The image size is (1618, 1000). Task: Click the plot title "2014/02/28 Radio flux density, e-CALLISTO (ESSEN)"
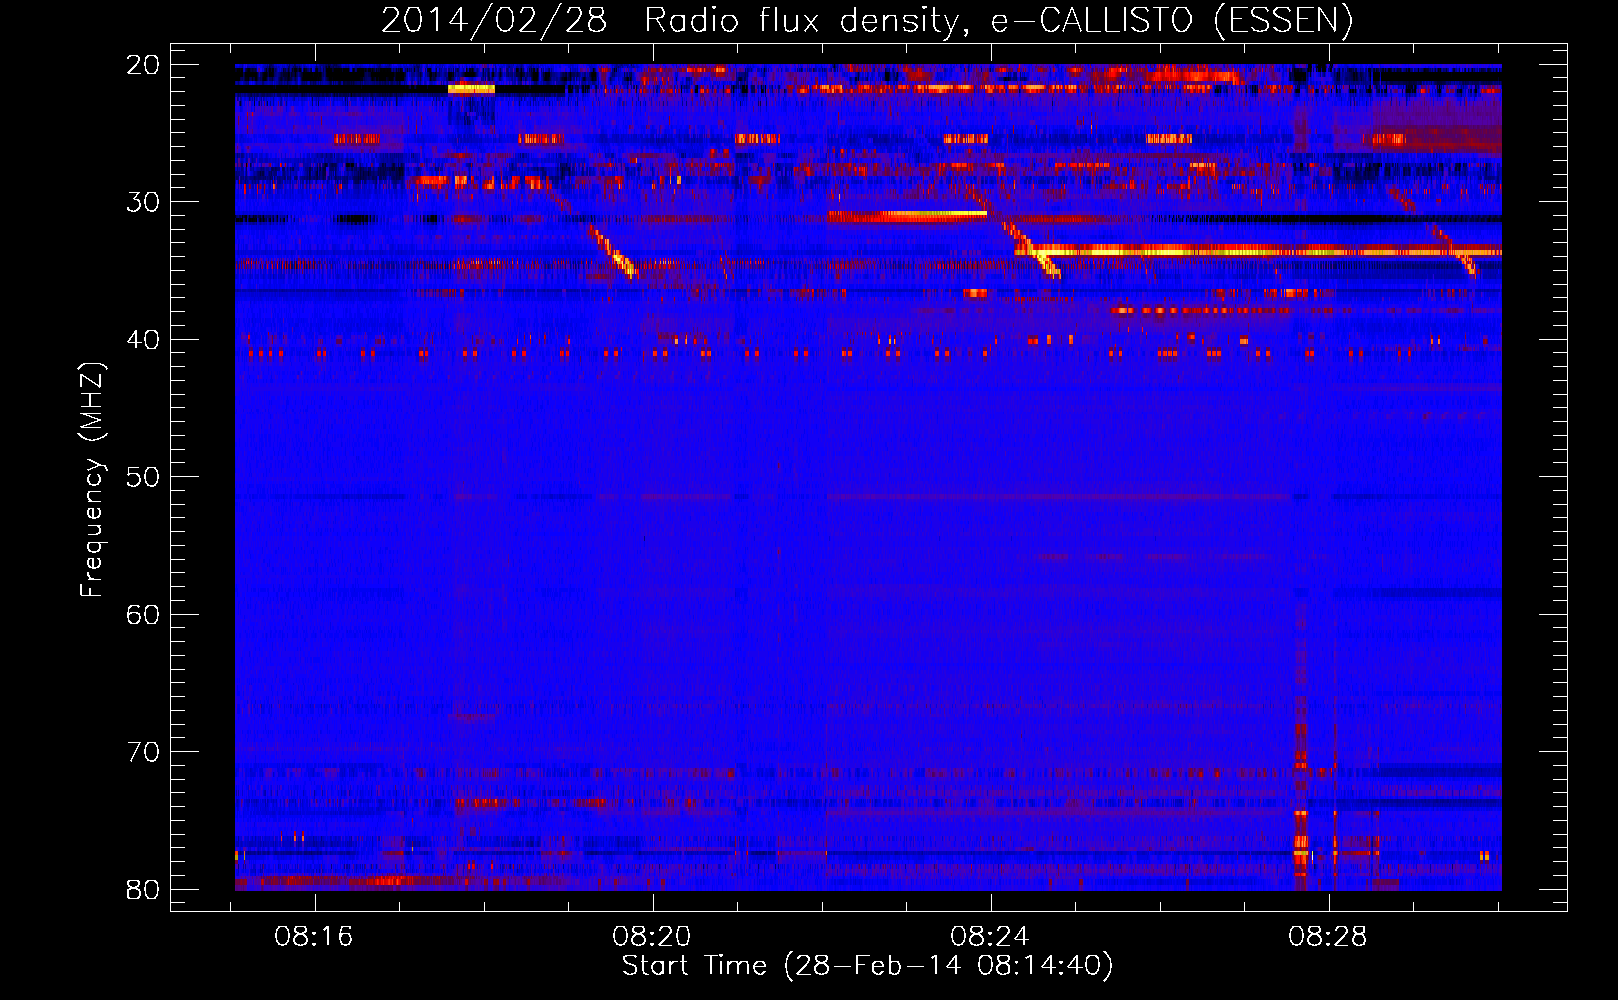(867, 19)
